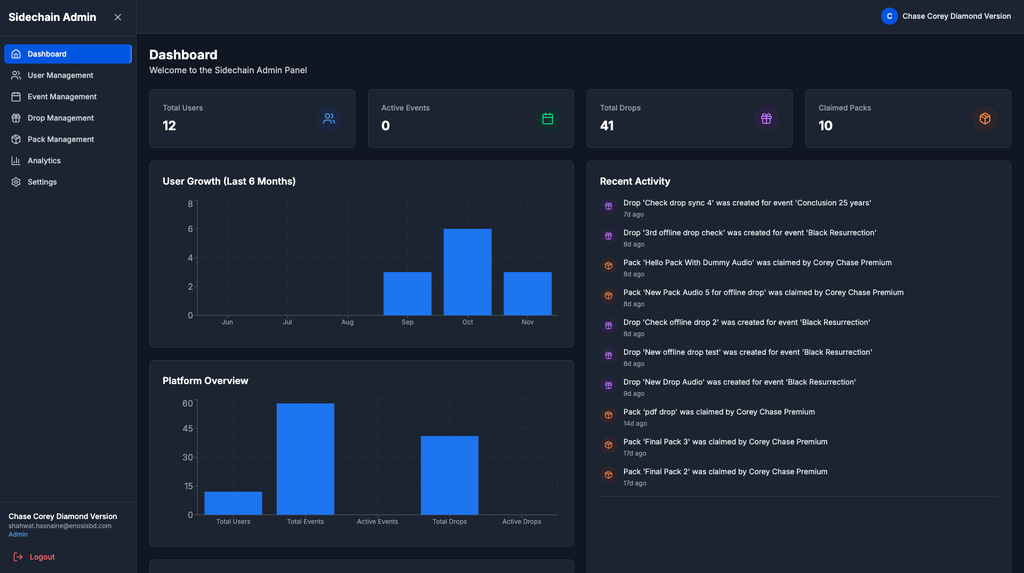This screenshot has height=573, width=1024.
Task: Open the Dashboard menu item
Action: click(x=68, y=54)
